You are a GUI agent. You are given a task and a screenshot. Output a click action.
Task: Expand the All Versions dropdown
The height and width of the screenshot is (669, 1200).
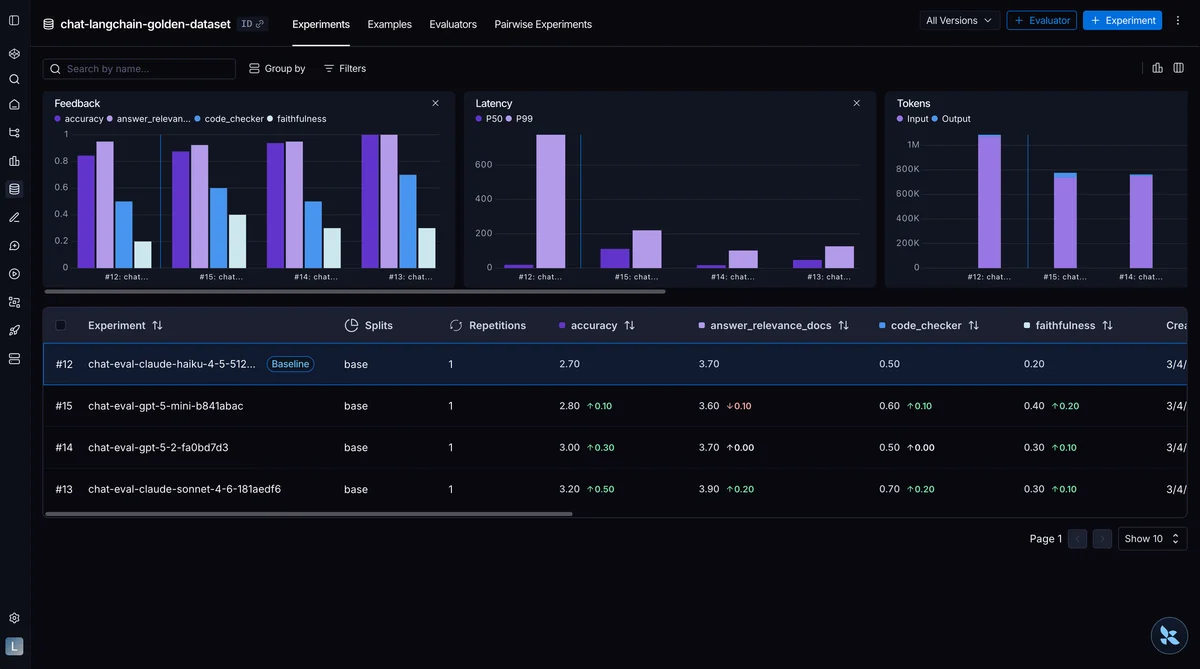point(958,20)
